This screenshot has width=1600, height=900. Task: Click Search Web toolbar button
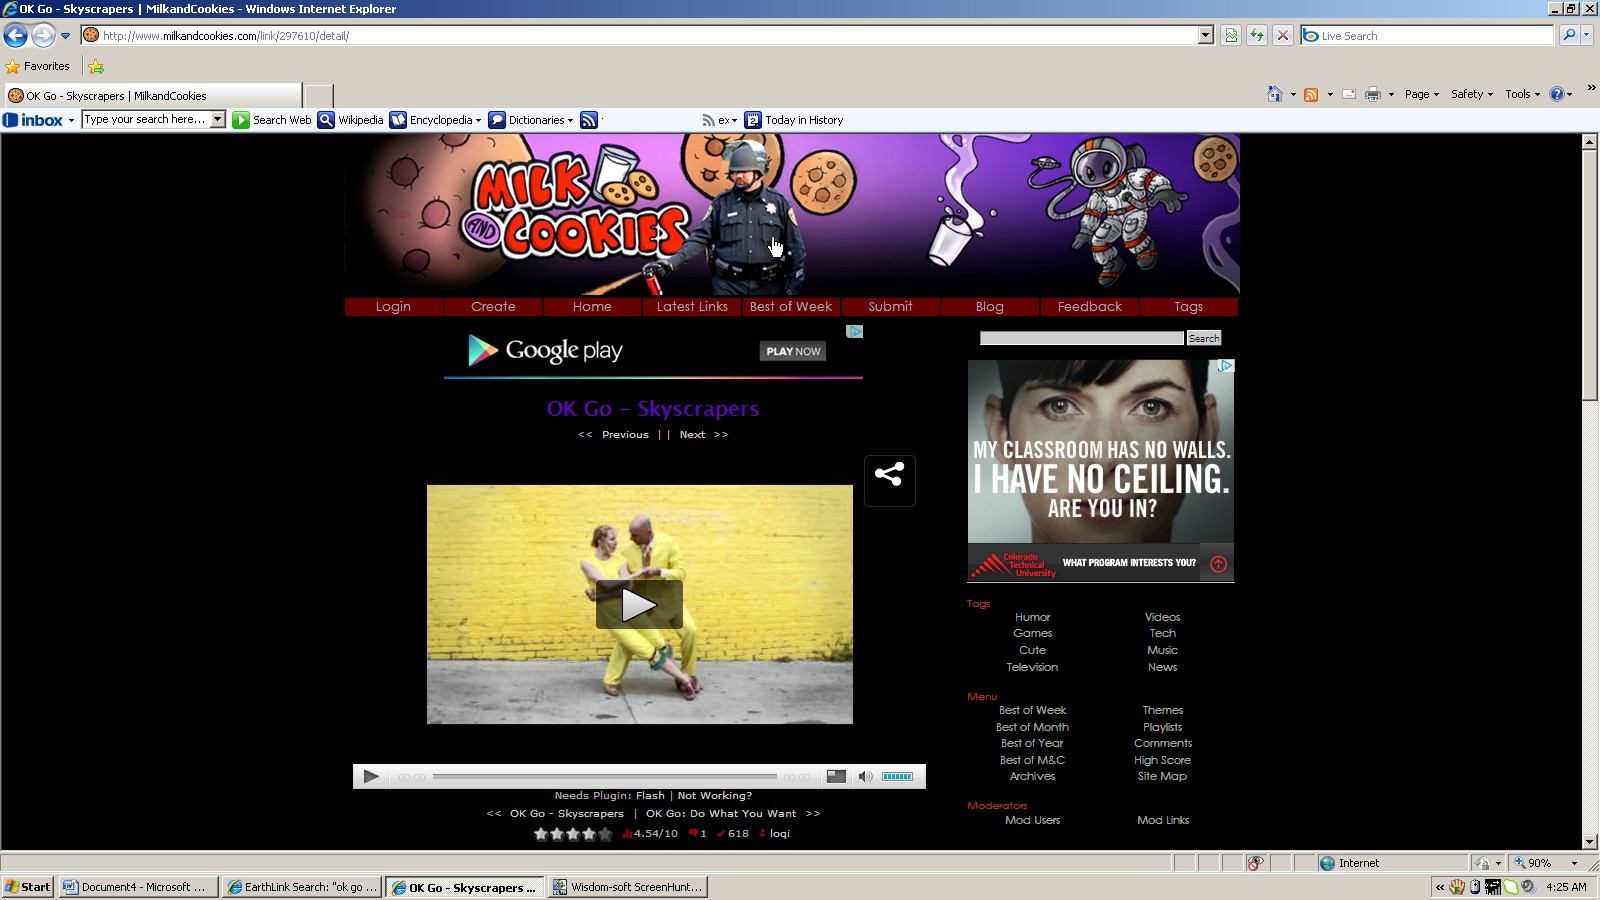272,120
